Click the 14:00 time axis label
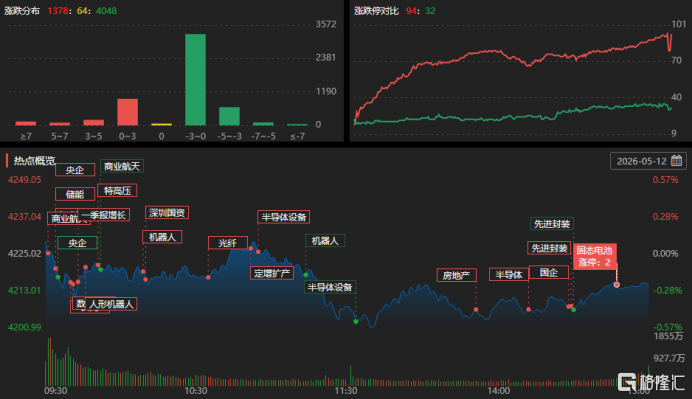 499,391
